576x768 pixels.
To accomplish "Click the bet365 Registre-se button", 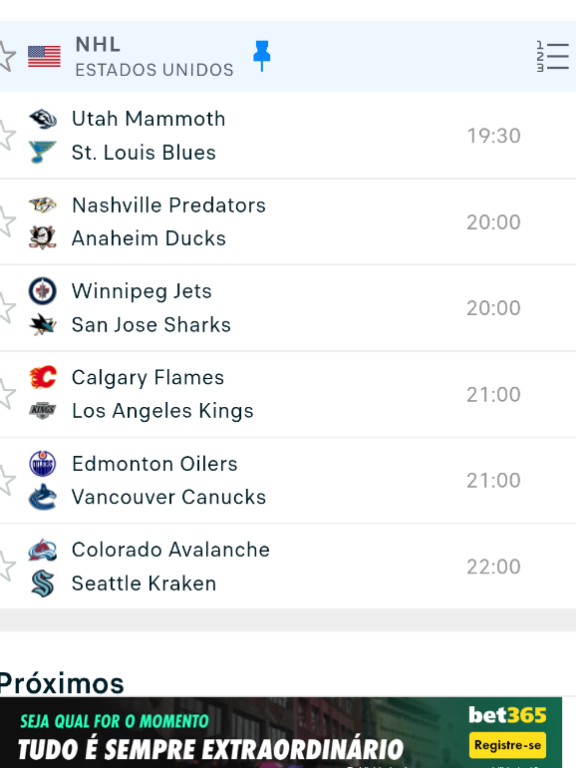I will pyautogui.click(x=507, y=745).
